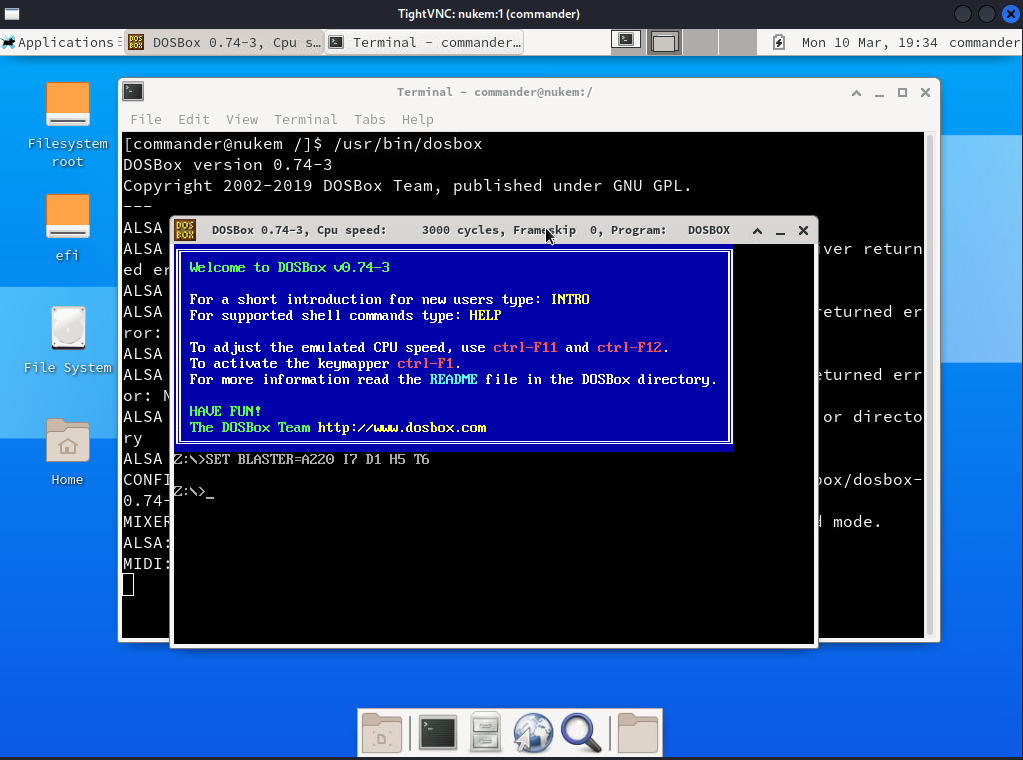Viewport: 1023px width, 760px height.
Task: Click the Terminal window title text
Action: (494, 92)
